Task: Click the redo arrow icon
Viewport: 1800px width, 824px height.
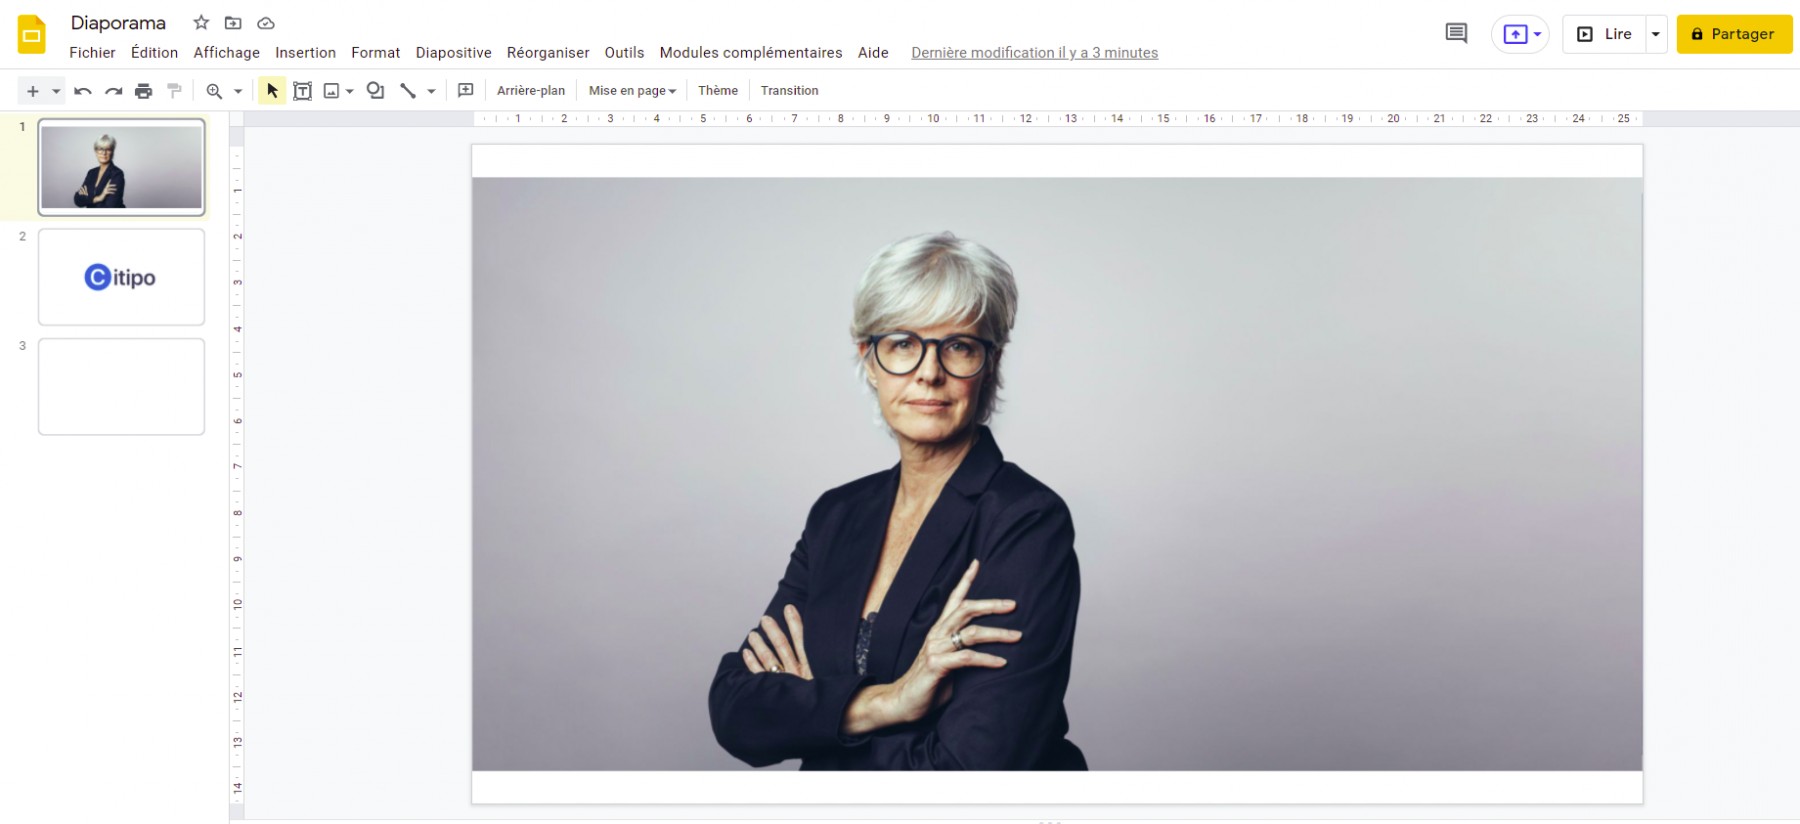Action: (x=113, y=91)
